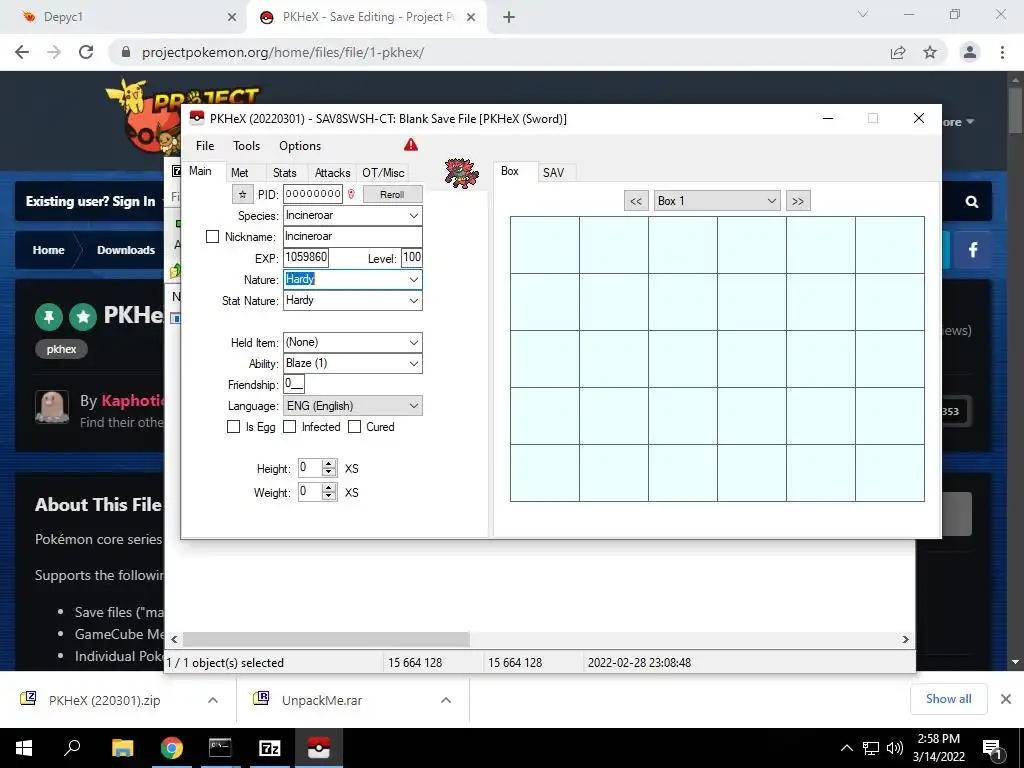Screen dimensions: 1024x768
Task: Click the Downloads breadcrumb link
Action: tap(126, 250)
